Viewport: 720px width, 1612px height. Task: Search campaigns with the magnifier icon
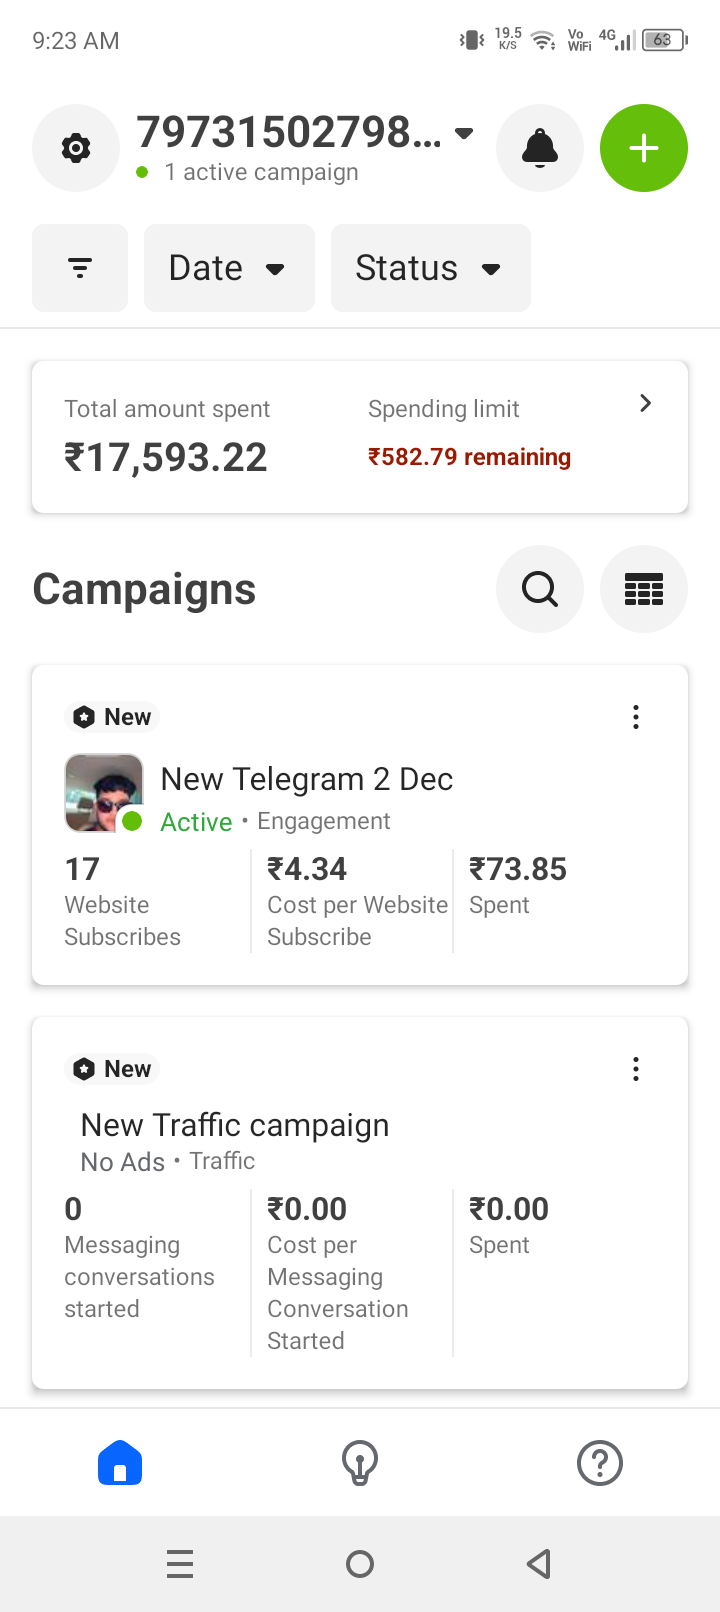click(540, 589)
